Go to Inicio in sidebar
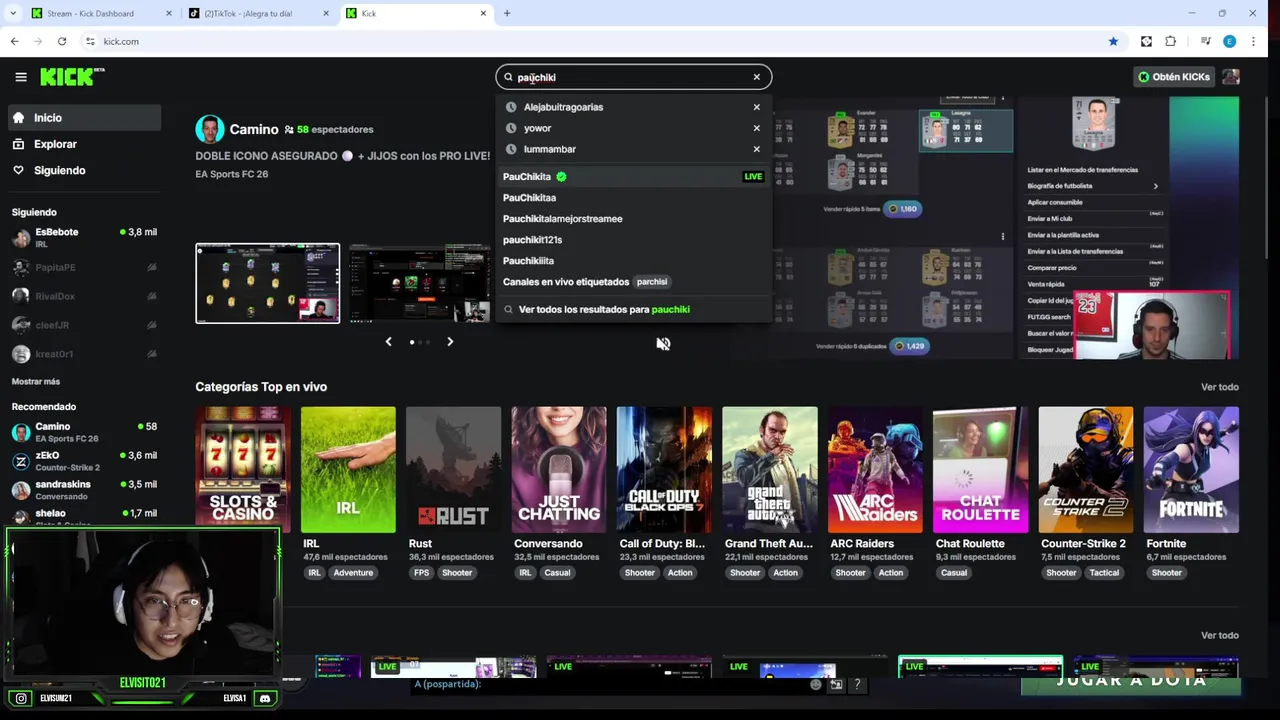The image size is (1280, 720). [x=84, y=118]
